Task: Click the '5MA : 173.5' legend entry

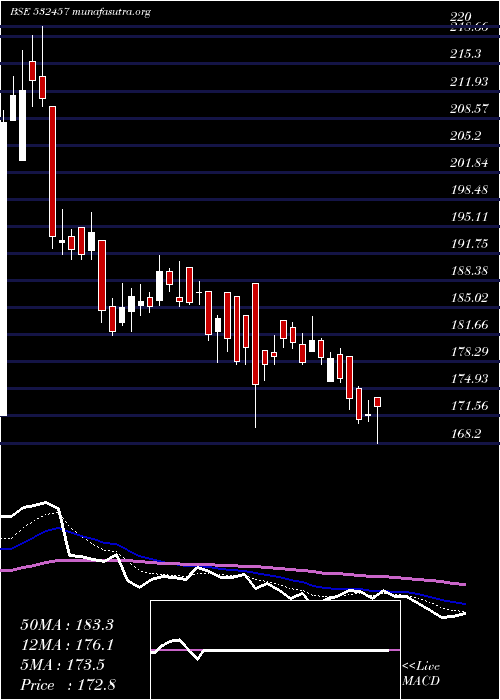Action: coord(62,665)
